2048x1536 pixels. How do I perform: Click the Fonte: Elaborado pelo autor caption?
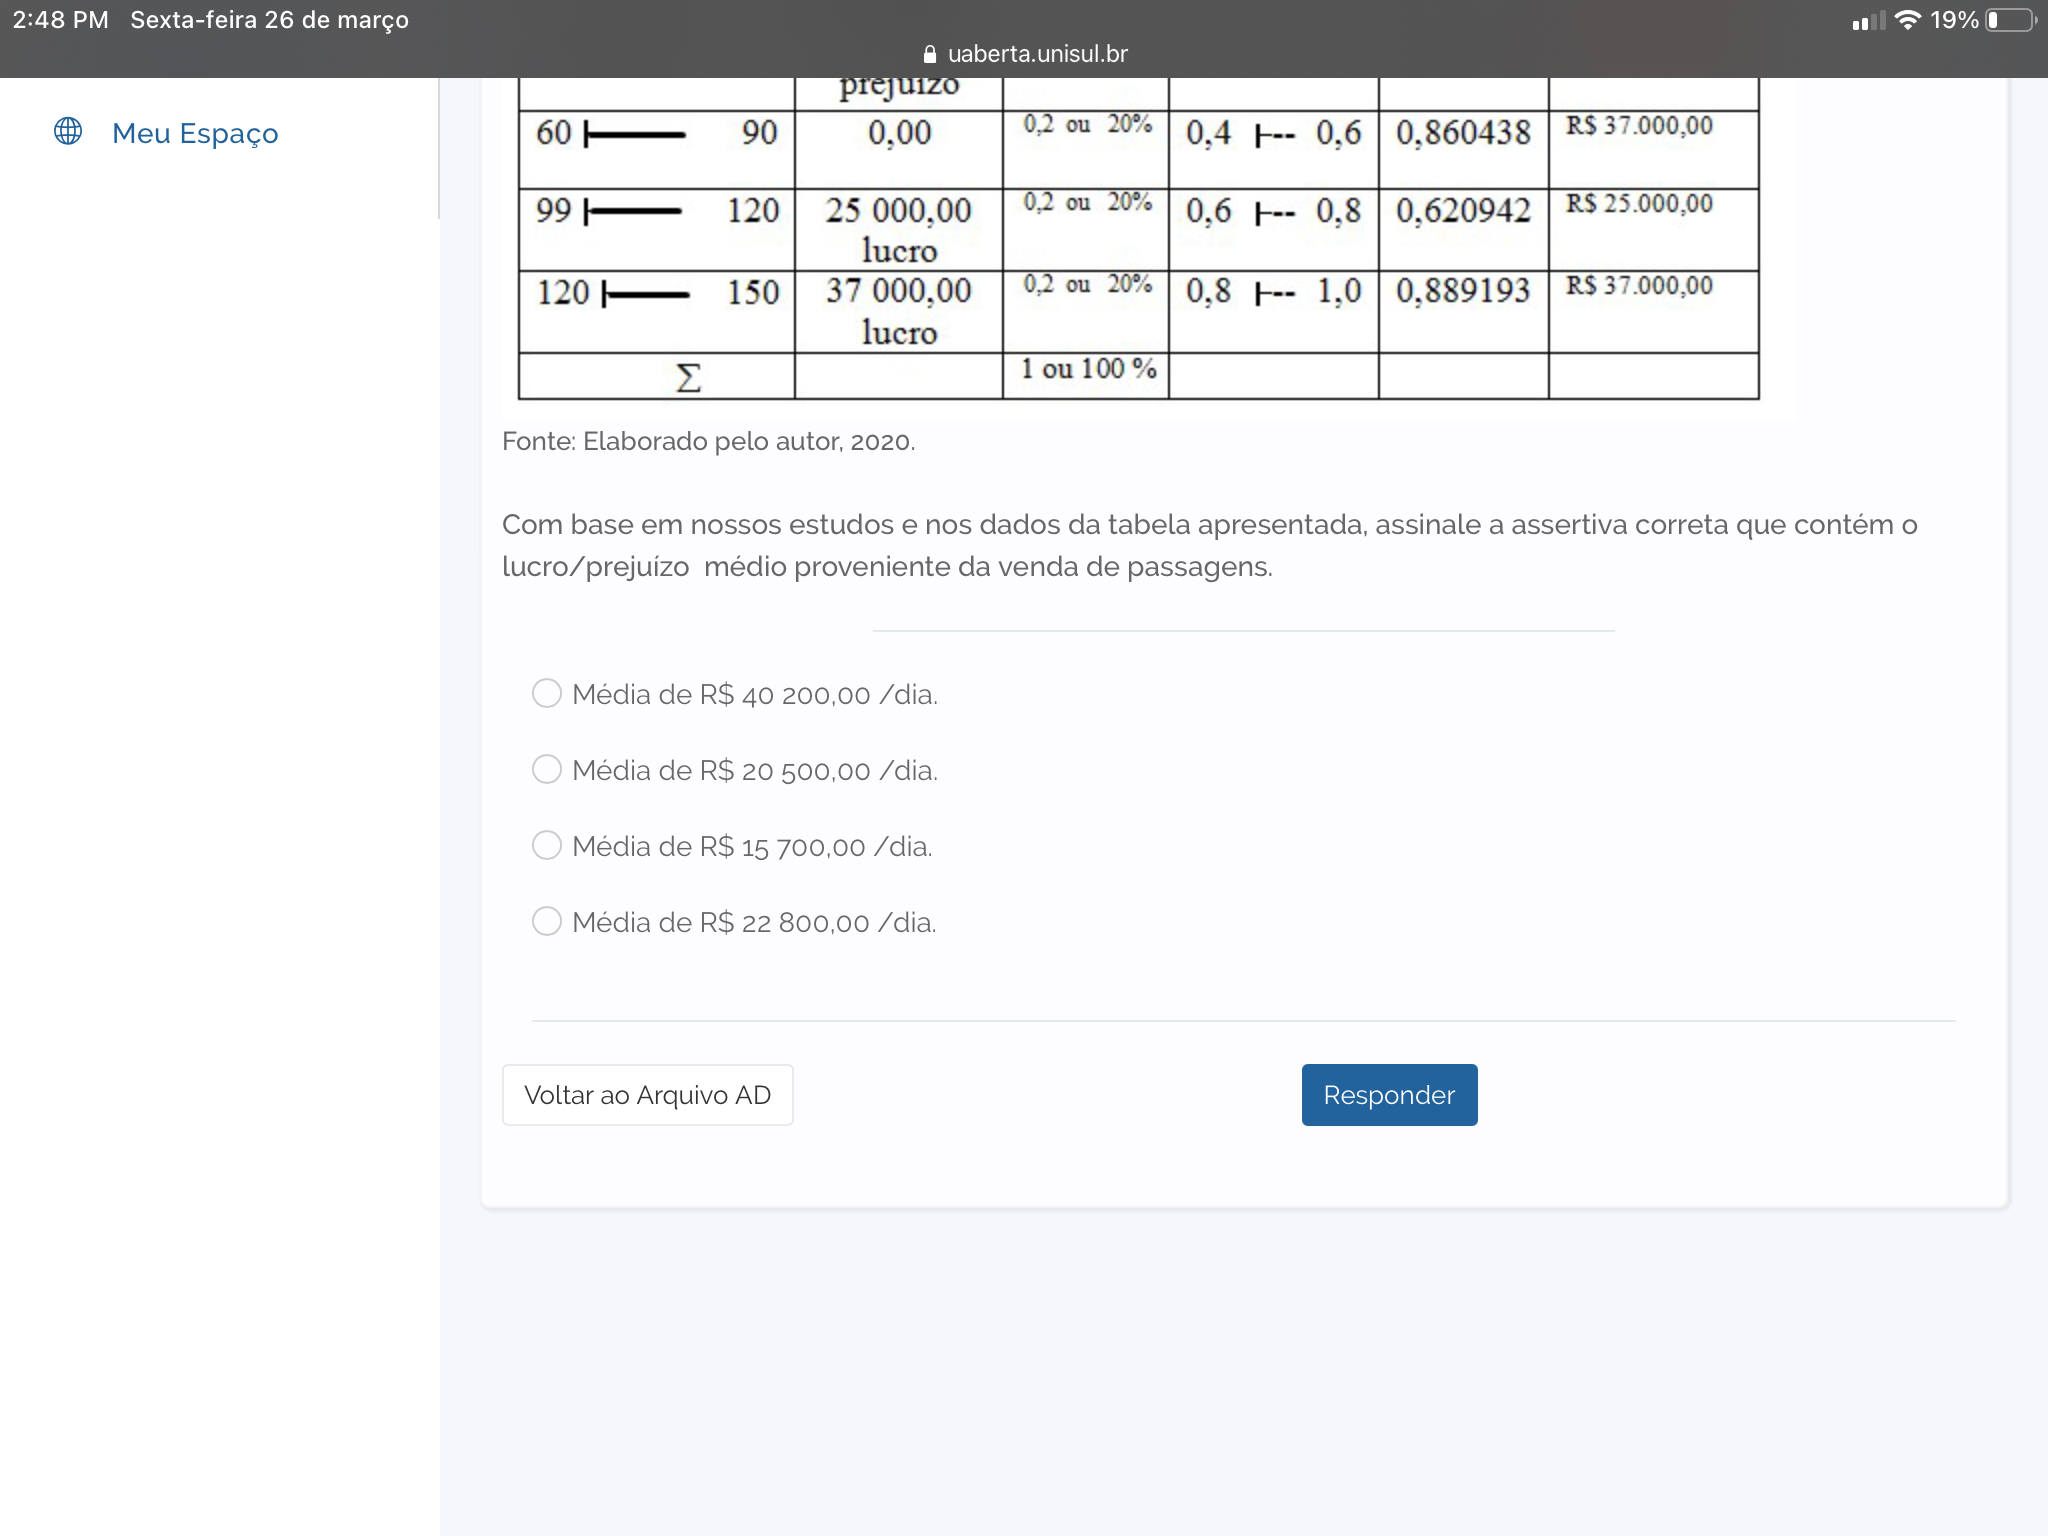pos(708,441)
